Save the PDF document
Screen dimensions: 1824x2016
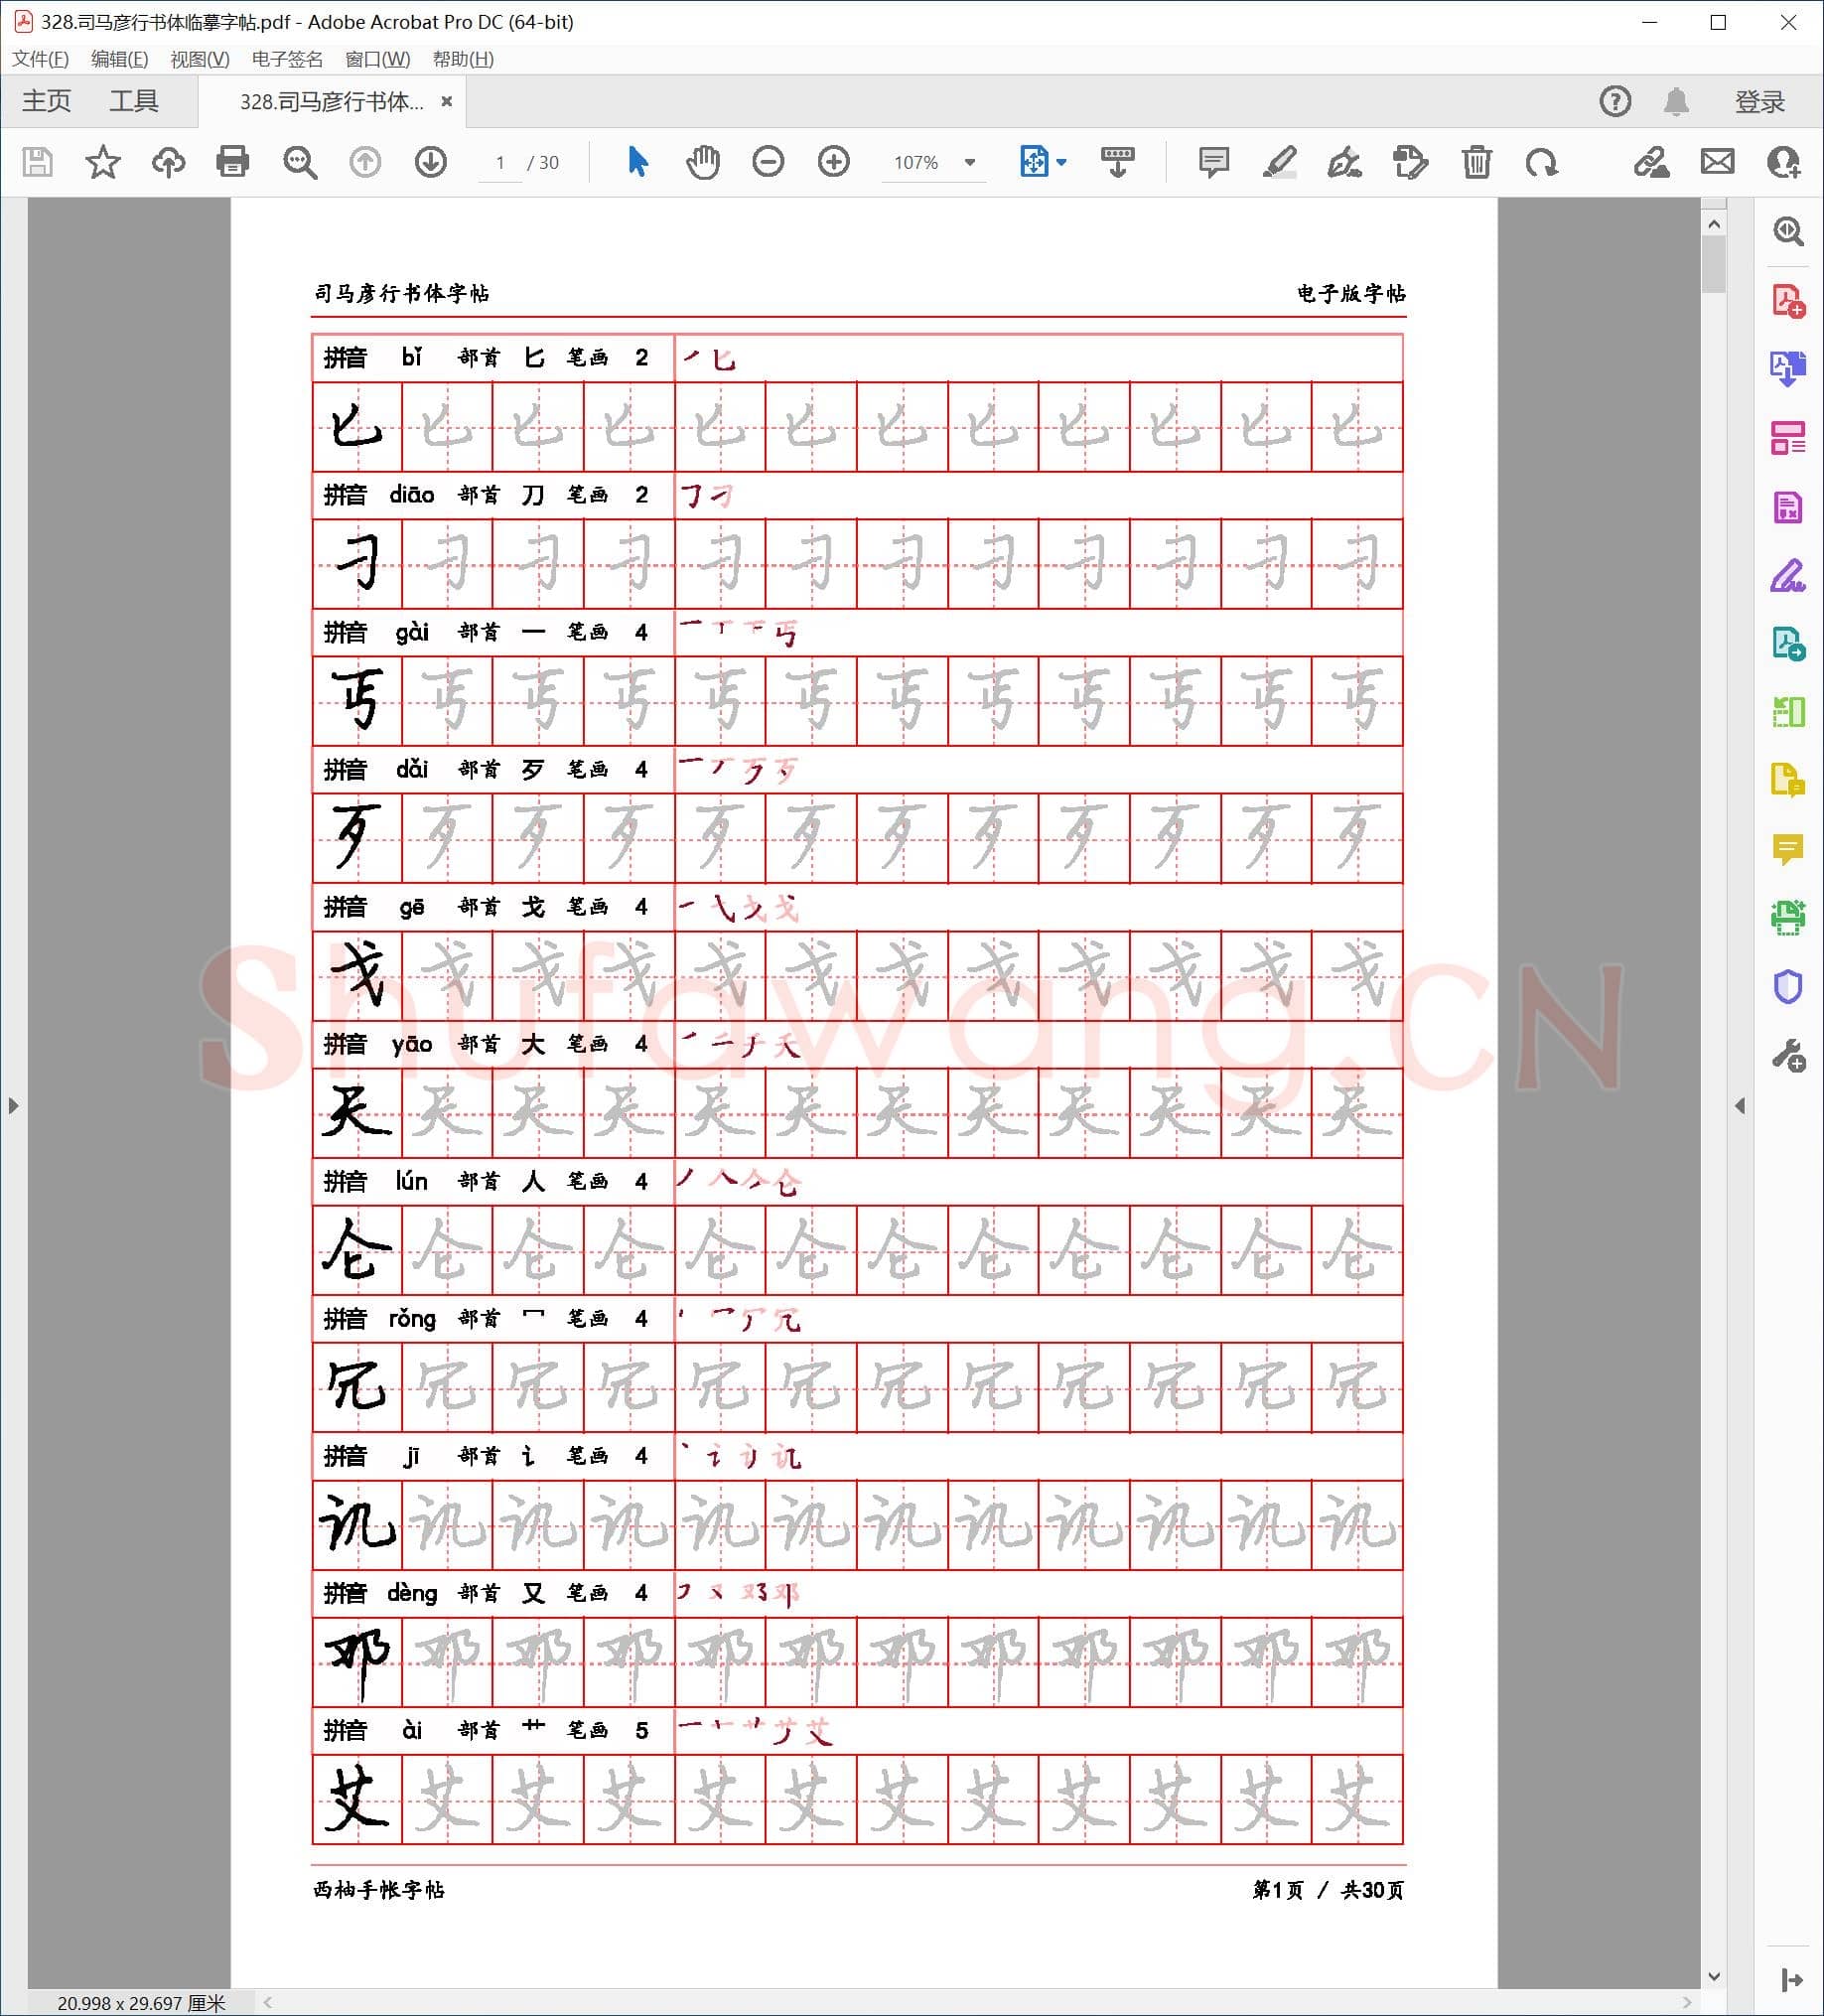point(37,162)
